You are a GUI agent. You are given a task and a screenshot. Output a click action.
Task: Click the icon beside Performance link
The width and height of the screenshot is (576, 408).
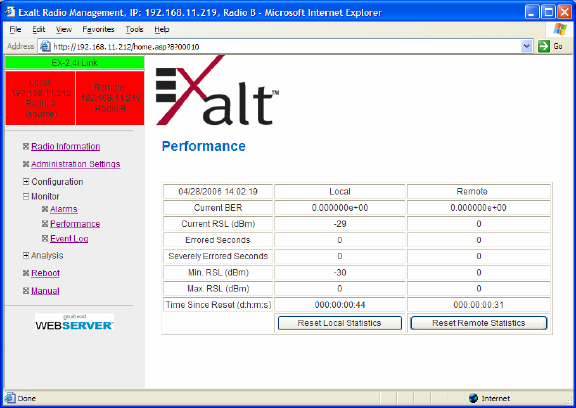(x=45, y=224)
